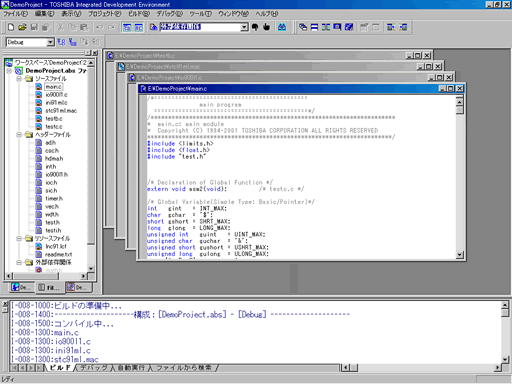Open the search text combo box dropdown
Viewport: 512px width, 384px height.
245,27
